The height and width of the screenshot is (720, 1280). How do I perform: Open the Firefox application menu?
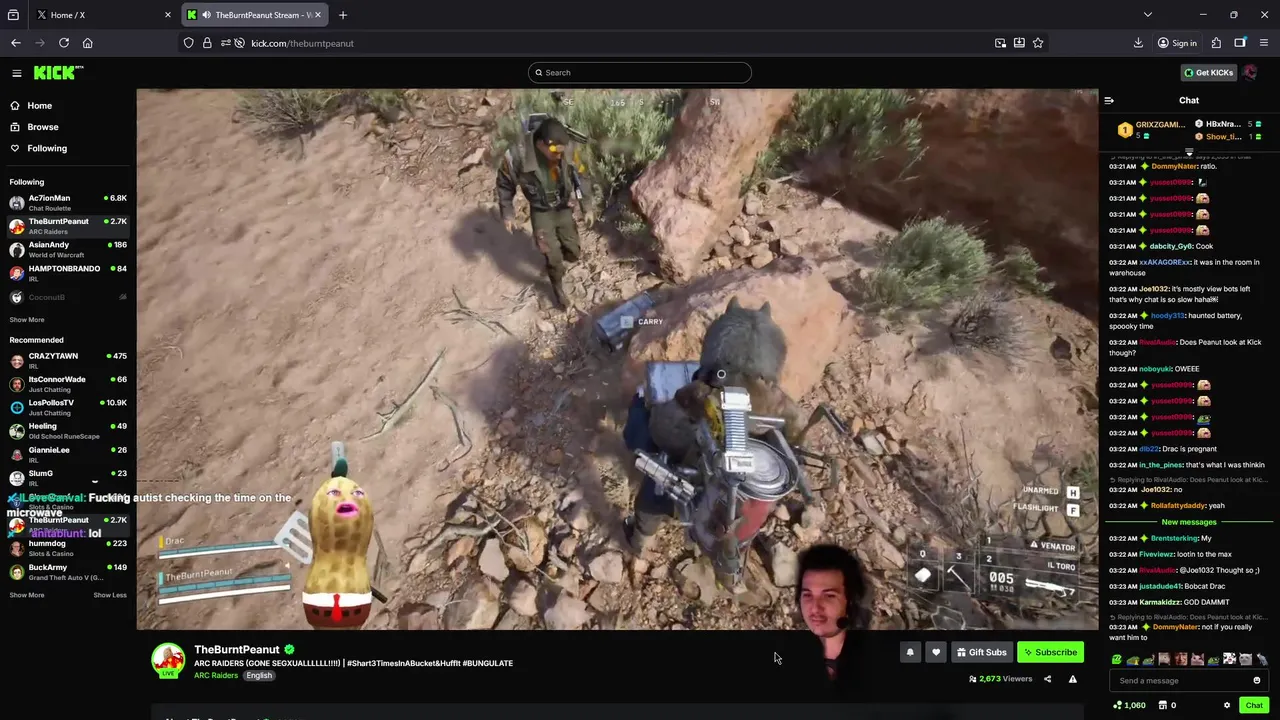pos(1264,43)
